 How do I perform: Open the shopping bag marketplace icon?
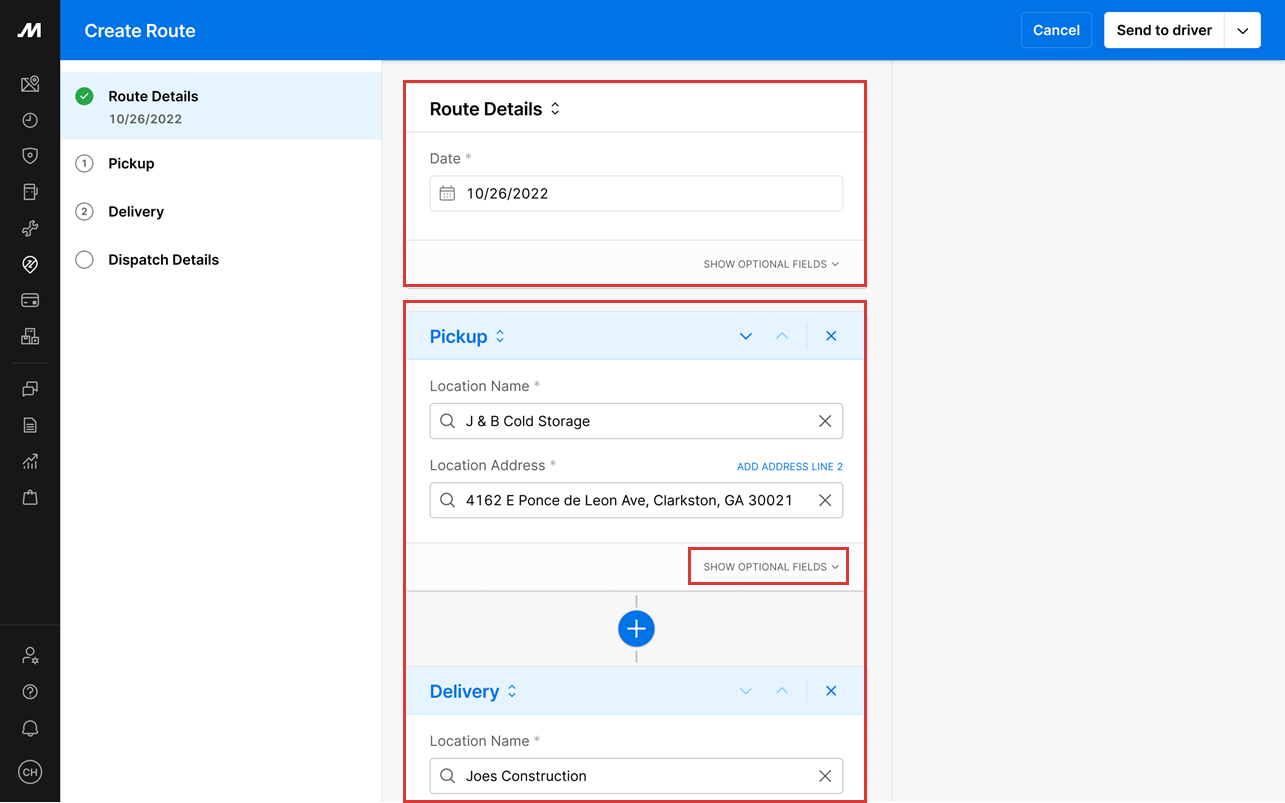pos(30,497)
